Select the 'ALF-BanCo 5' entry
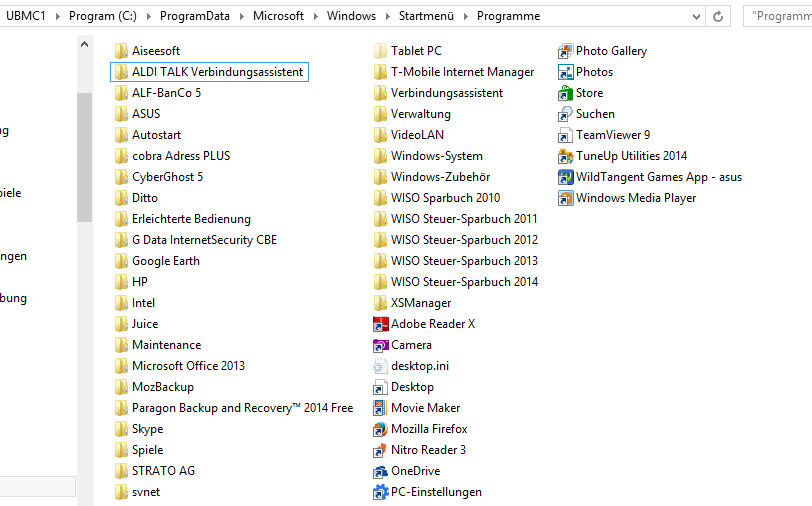The height and width of the screenshot is (506, 812). click(166, 93)
